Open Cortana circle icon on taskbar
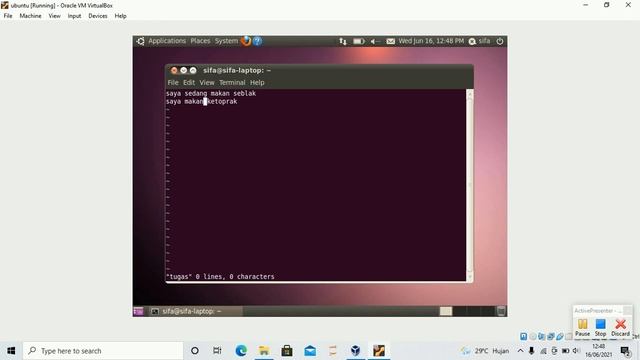This screenshot has width=640, height=360. (195, 351)
